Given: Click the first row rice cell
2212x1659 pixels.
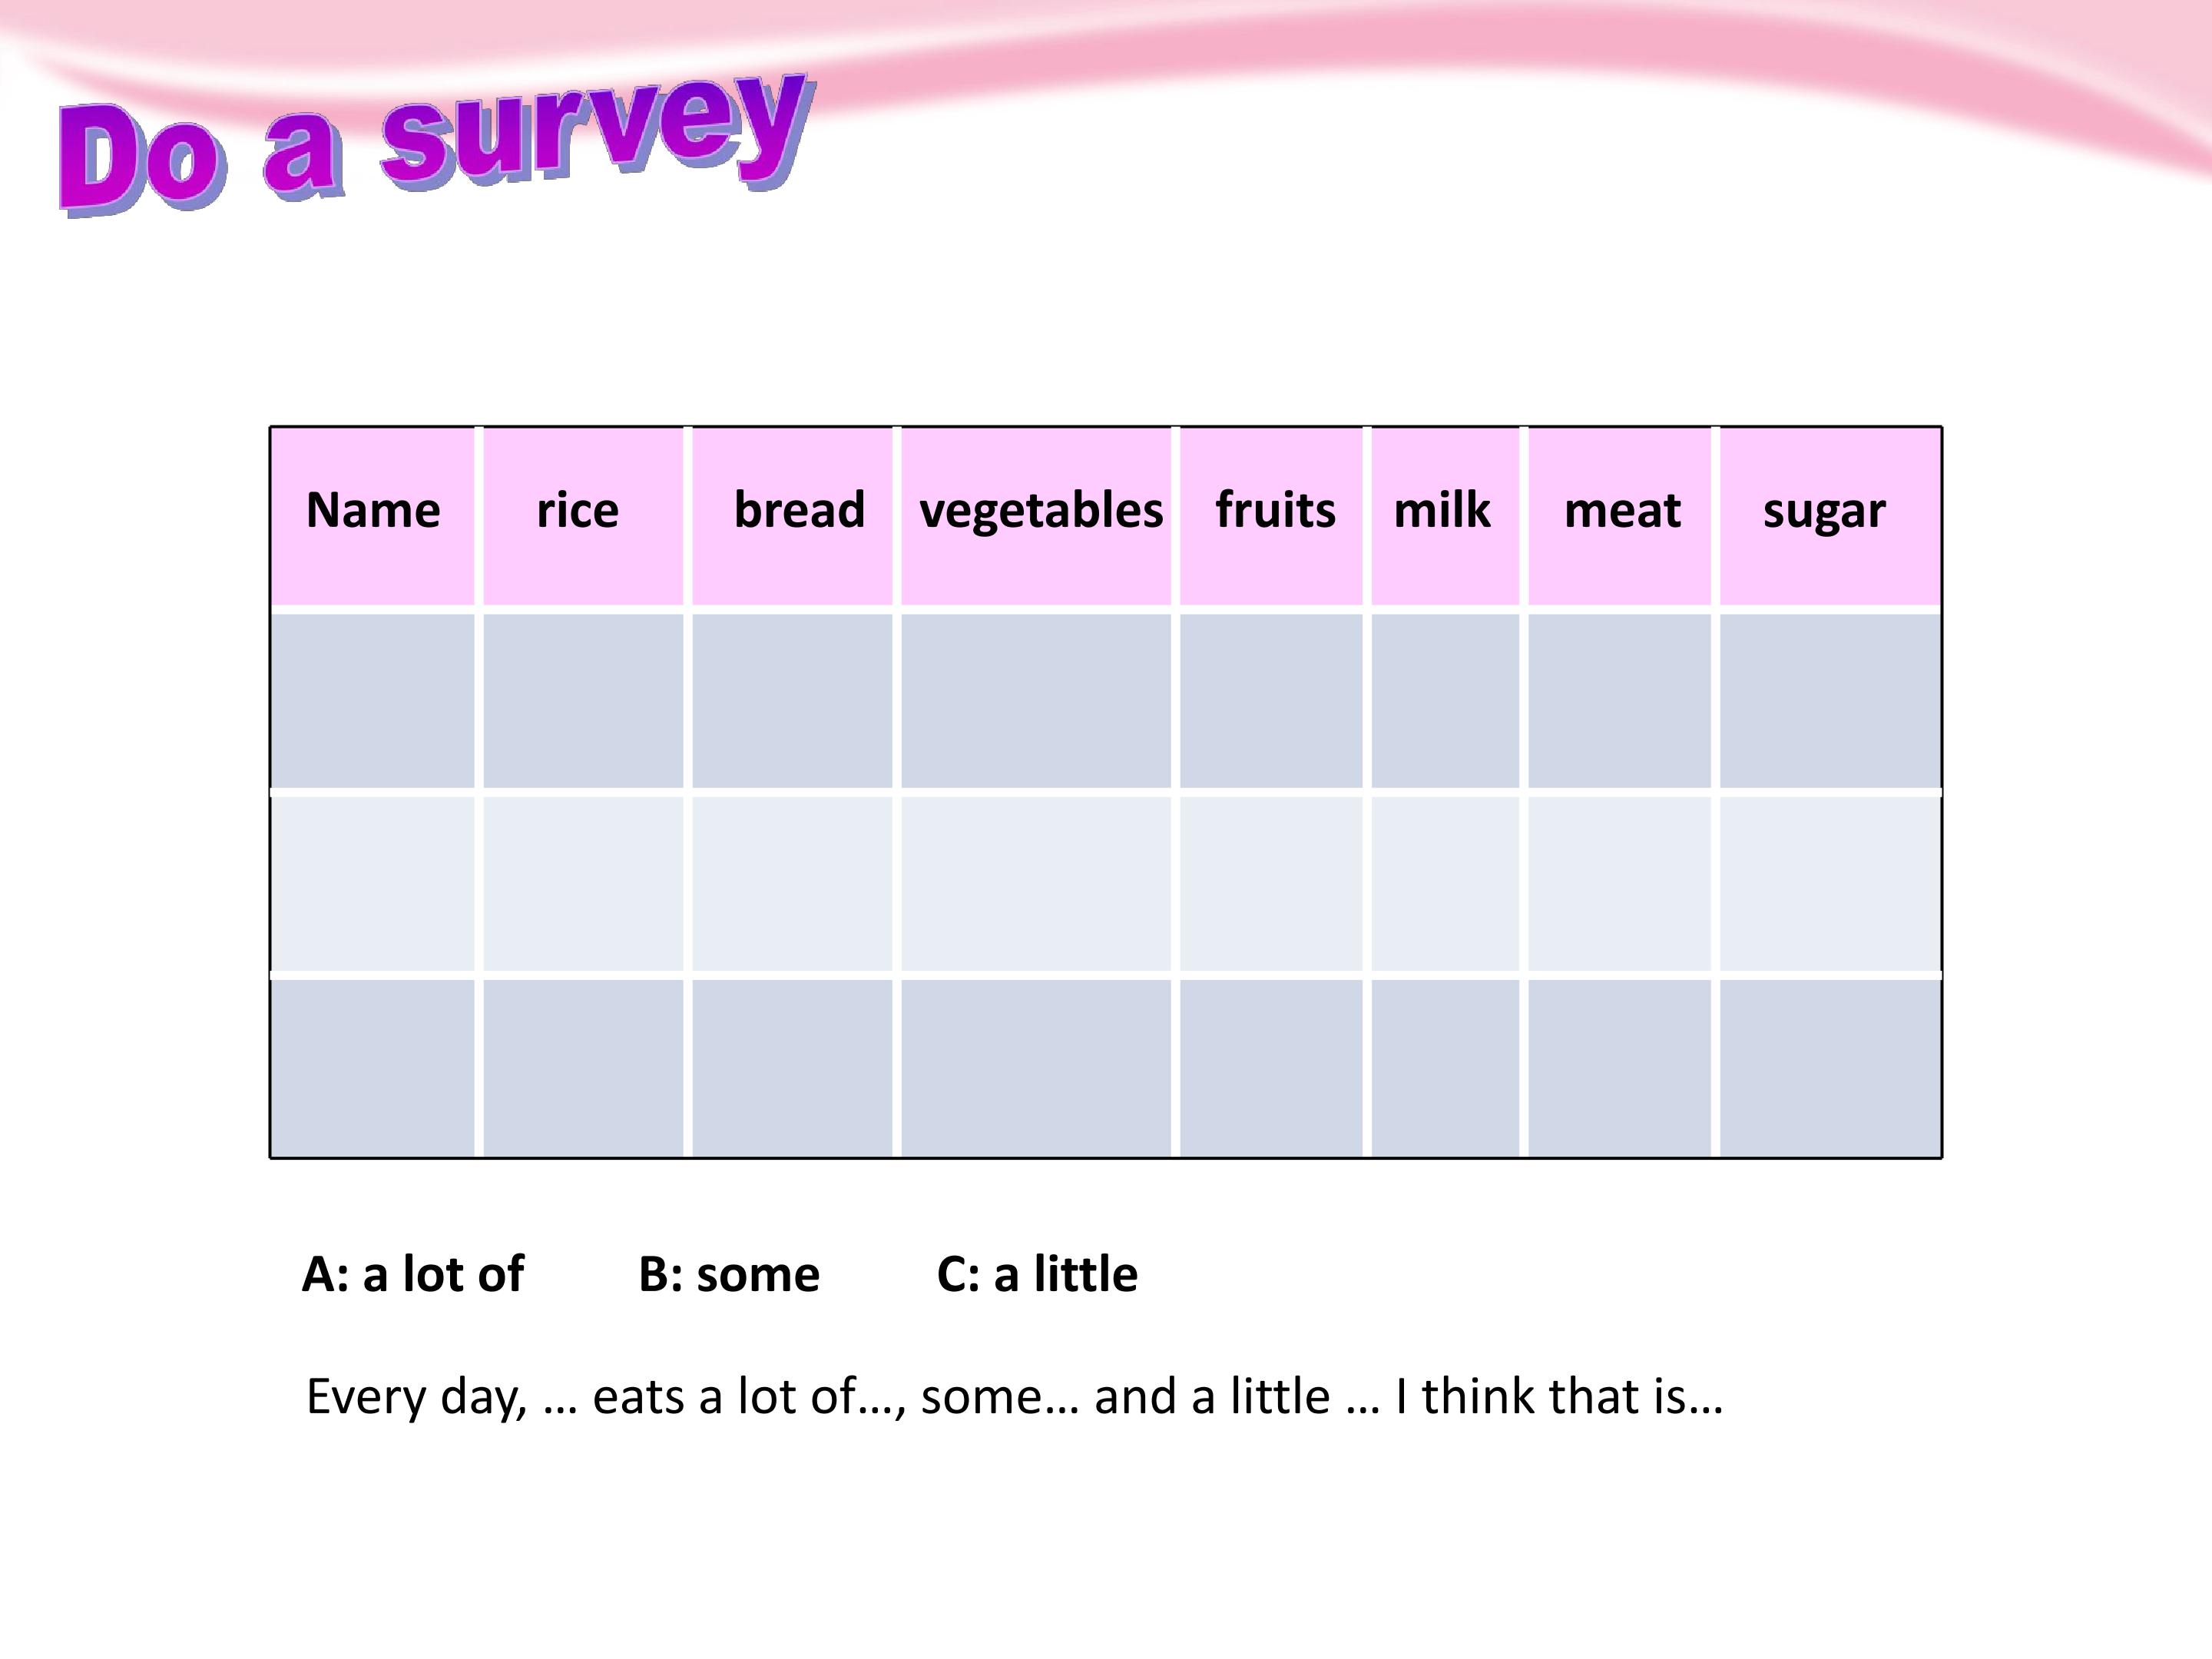Looking at the screenshot, I should coord(583,701).
